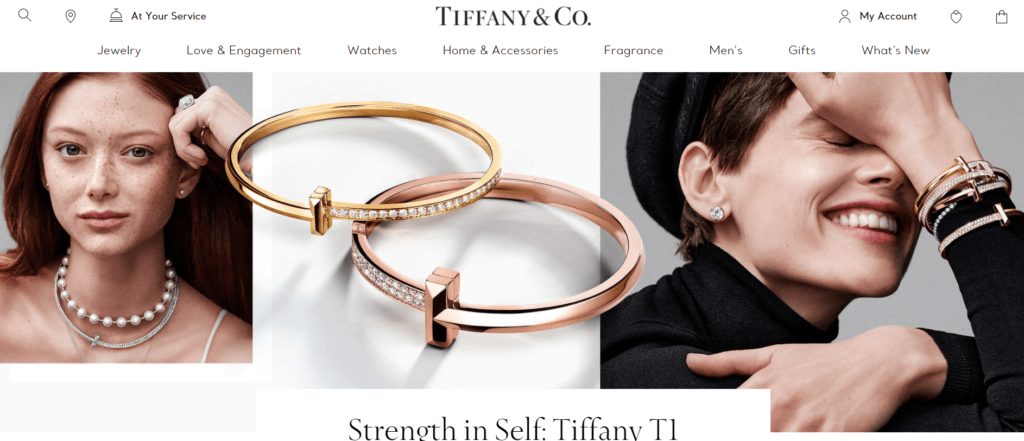This screenshot has width=1024, height=441.
Task: Click My Account text link
Action: [x=888, y=16]
